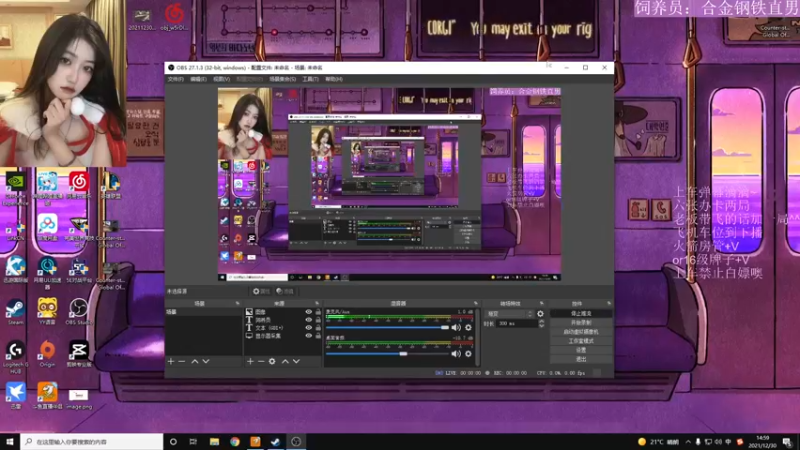This screenshot has width=800, height=450.
Task: Open the OBS Studio desktop shortcut
Action: click(x=79, y=312)
